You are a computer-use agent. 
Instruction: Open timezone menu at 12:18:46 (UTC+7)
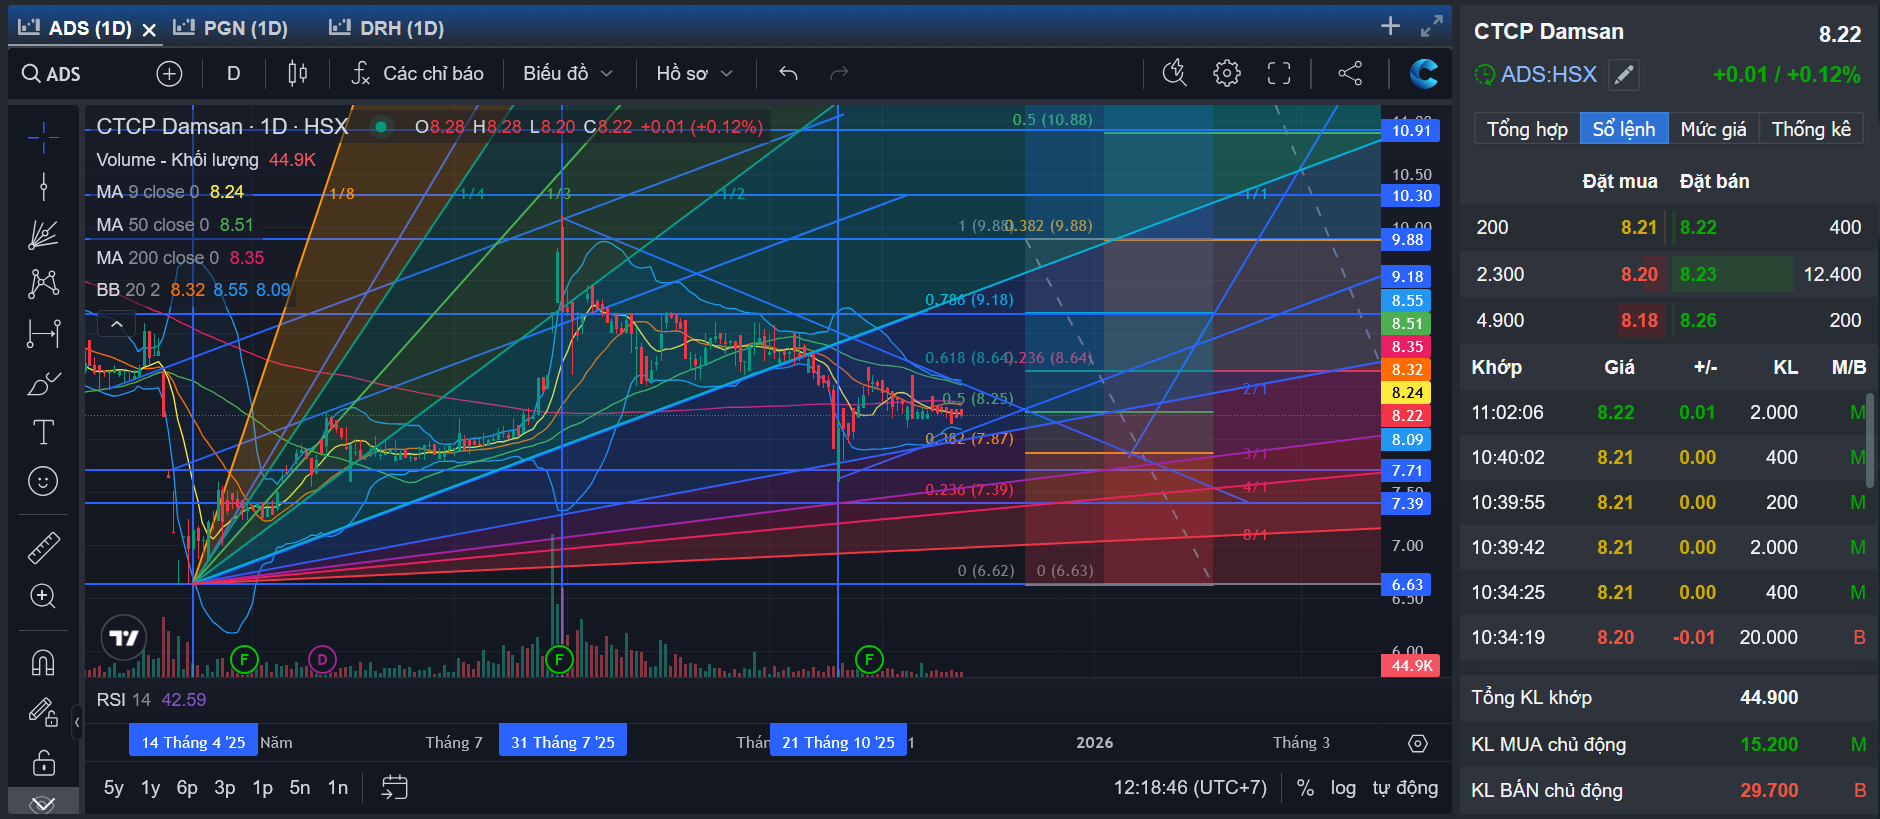coord(1190,788)
